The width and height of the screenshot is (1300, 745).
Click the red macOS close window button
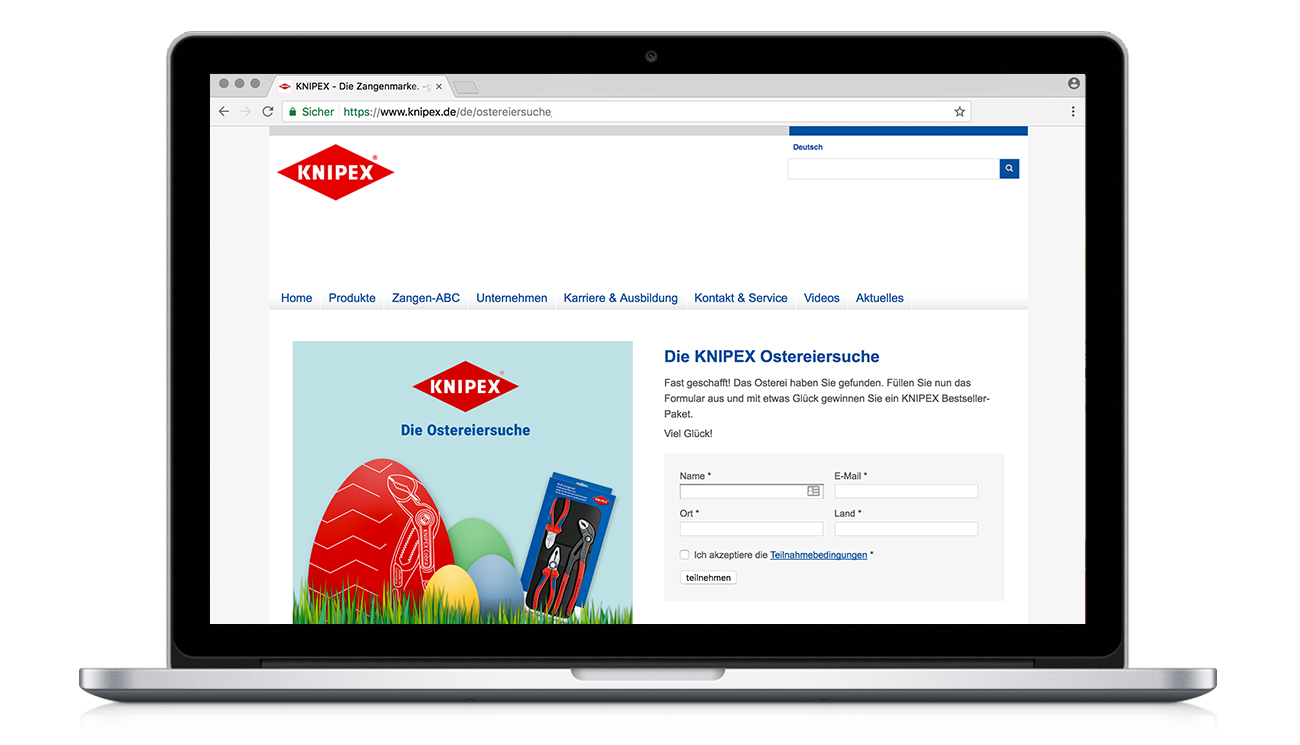224,84
